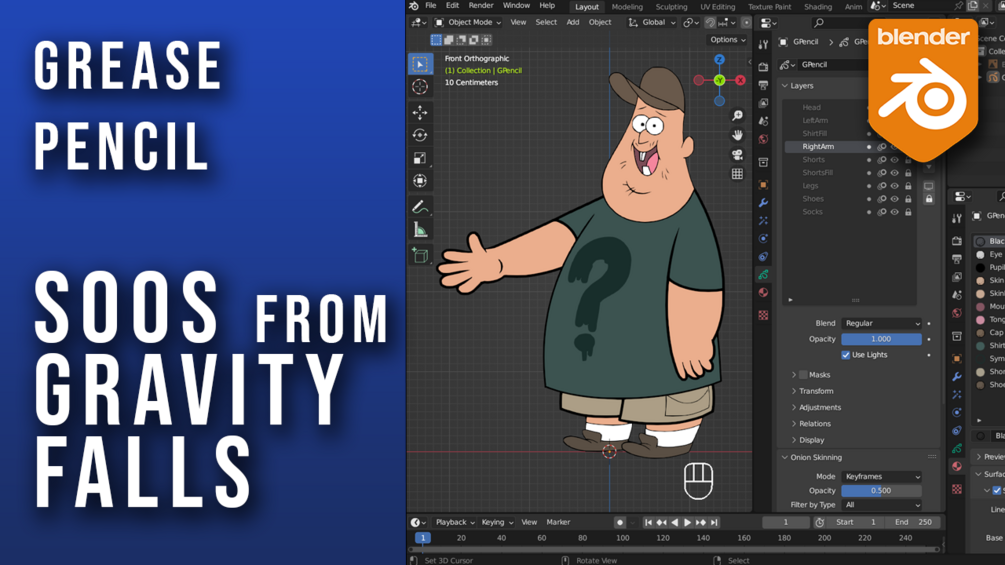Open the World properties globe tab
Viewport: 1005px width, 565px height.
(x=763, y=139)
